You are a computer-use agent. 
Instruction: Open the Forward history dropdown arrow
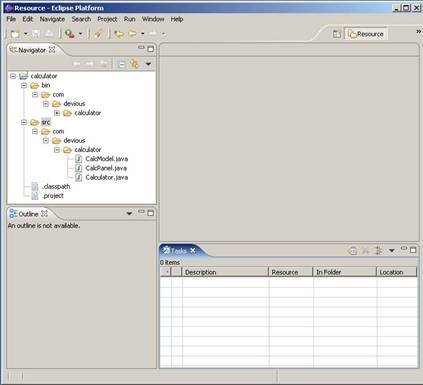tap(163, 34)
